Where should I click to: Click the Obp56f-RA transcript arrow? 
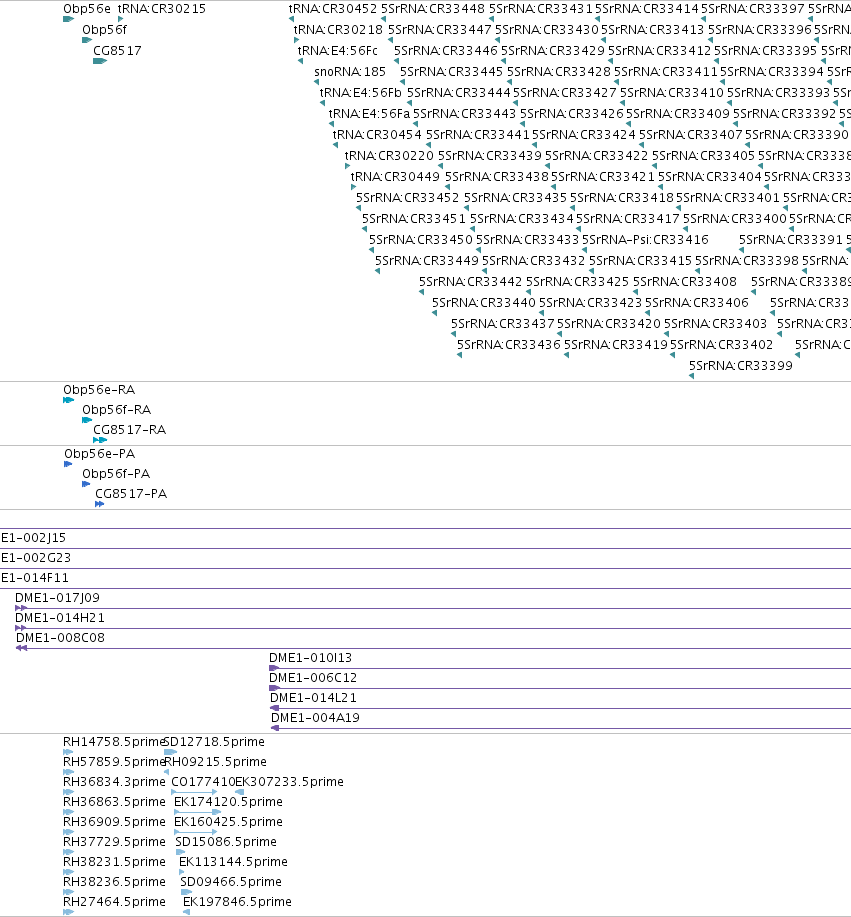click(87, 420)
